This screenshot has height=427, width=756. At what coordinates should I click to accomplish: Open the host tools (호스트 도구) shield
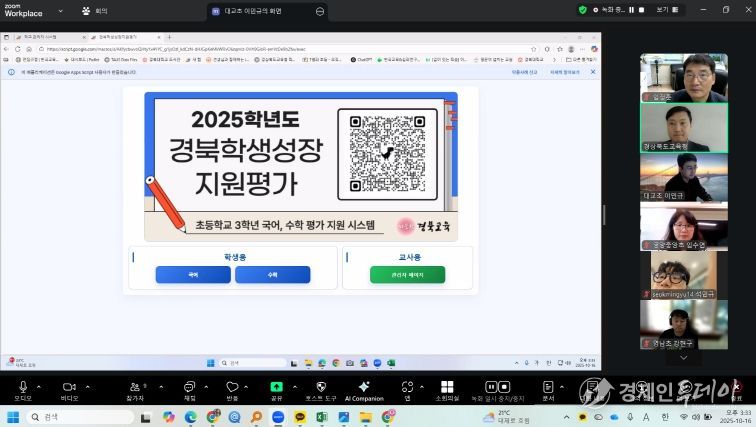pyautogui.click(x=321, y=387)
